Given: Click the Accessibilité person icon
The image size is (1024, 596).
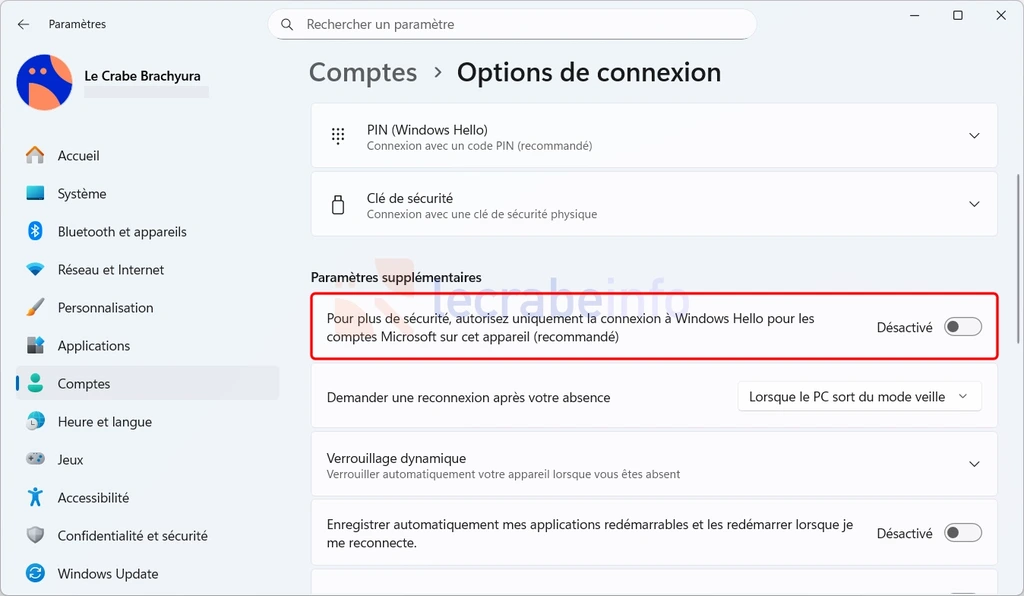Looking at the screenshot, I should (x=35, y=497).
